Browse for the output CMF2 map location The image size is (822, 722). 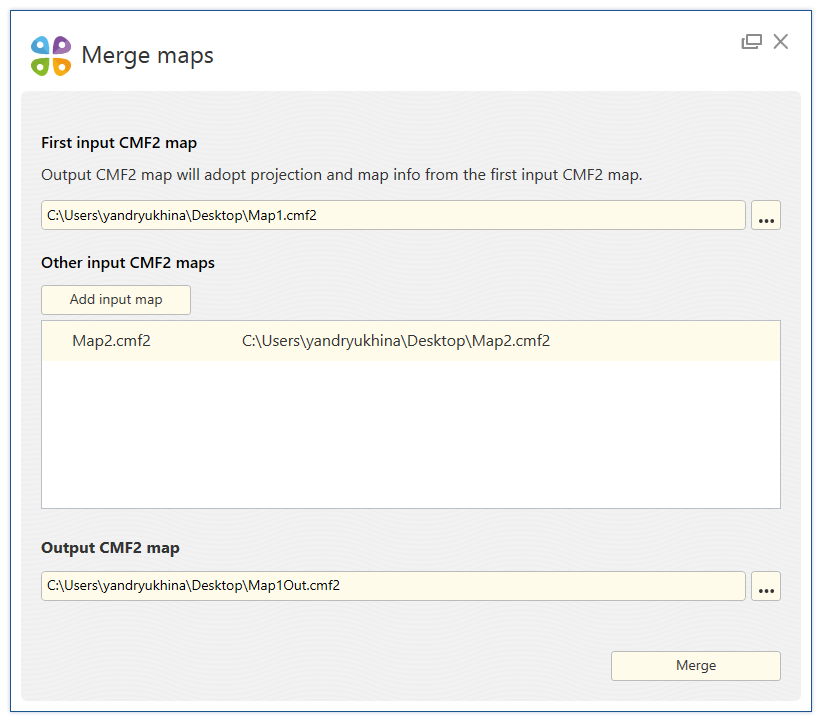[x=765, y=586]
